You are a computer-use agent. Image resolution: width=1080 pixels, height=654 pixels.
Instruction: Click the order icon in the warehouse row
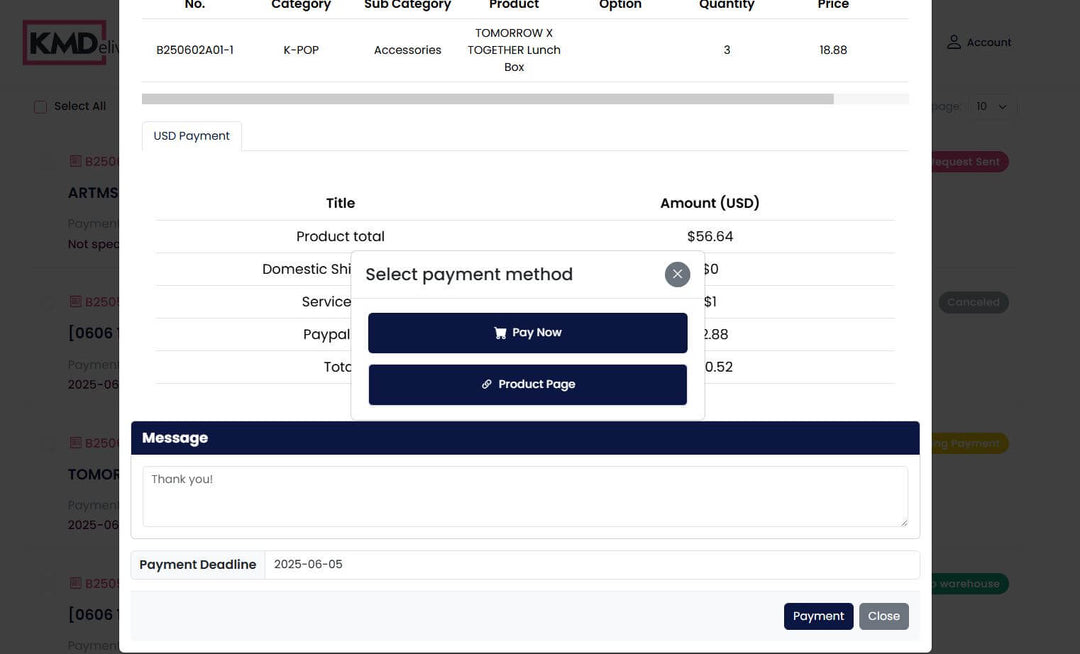coord(76,583)
